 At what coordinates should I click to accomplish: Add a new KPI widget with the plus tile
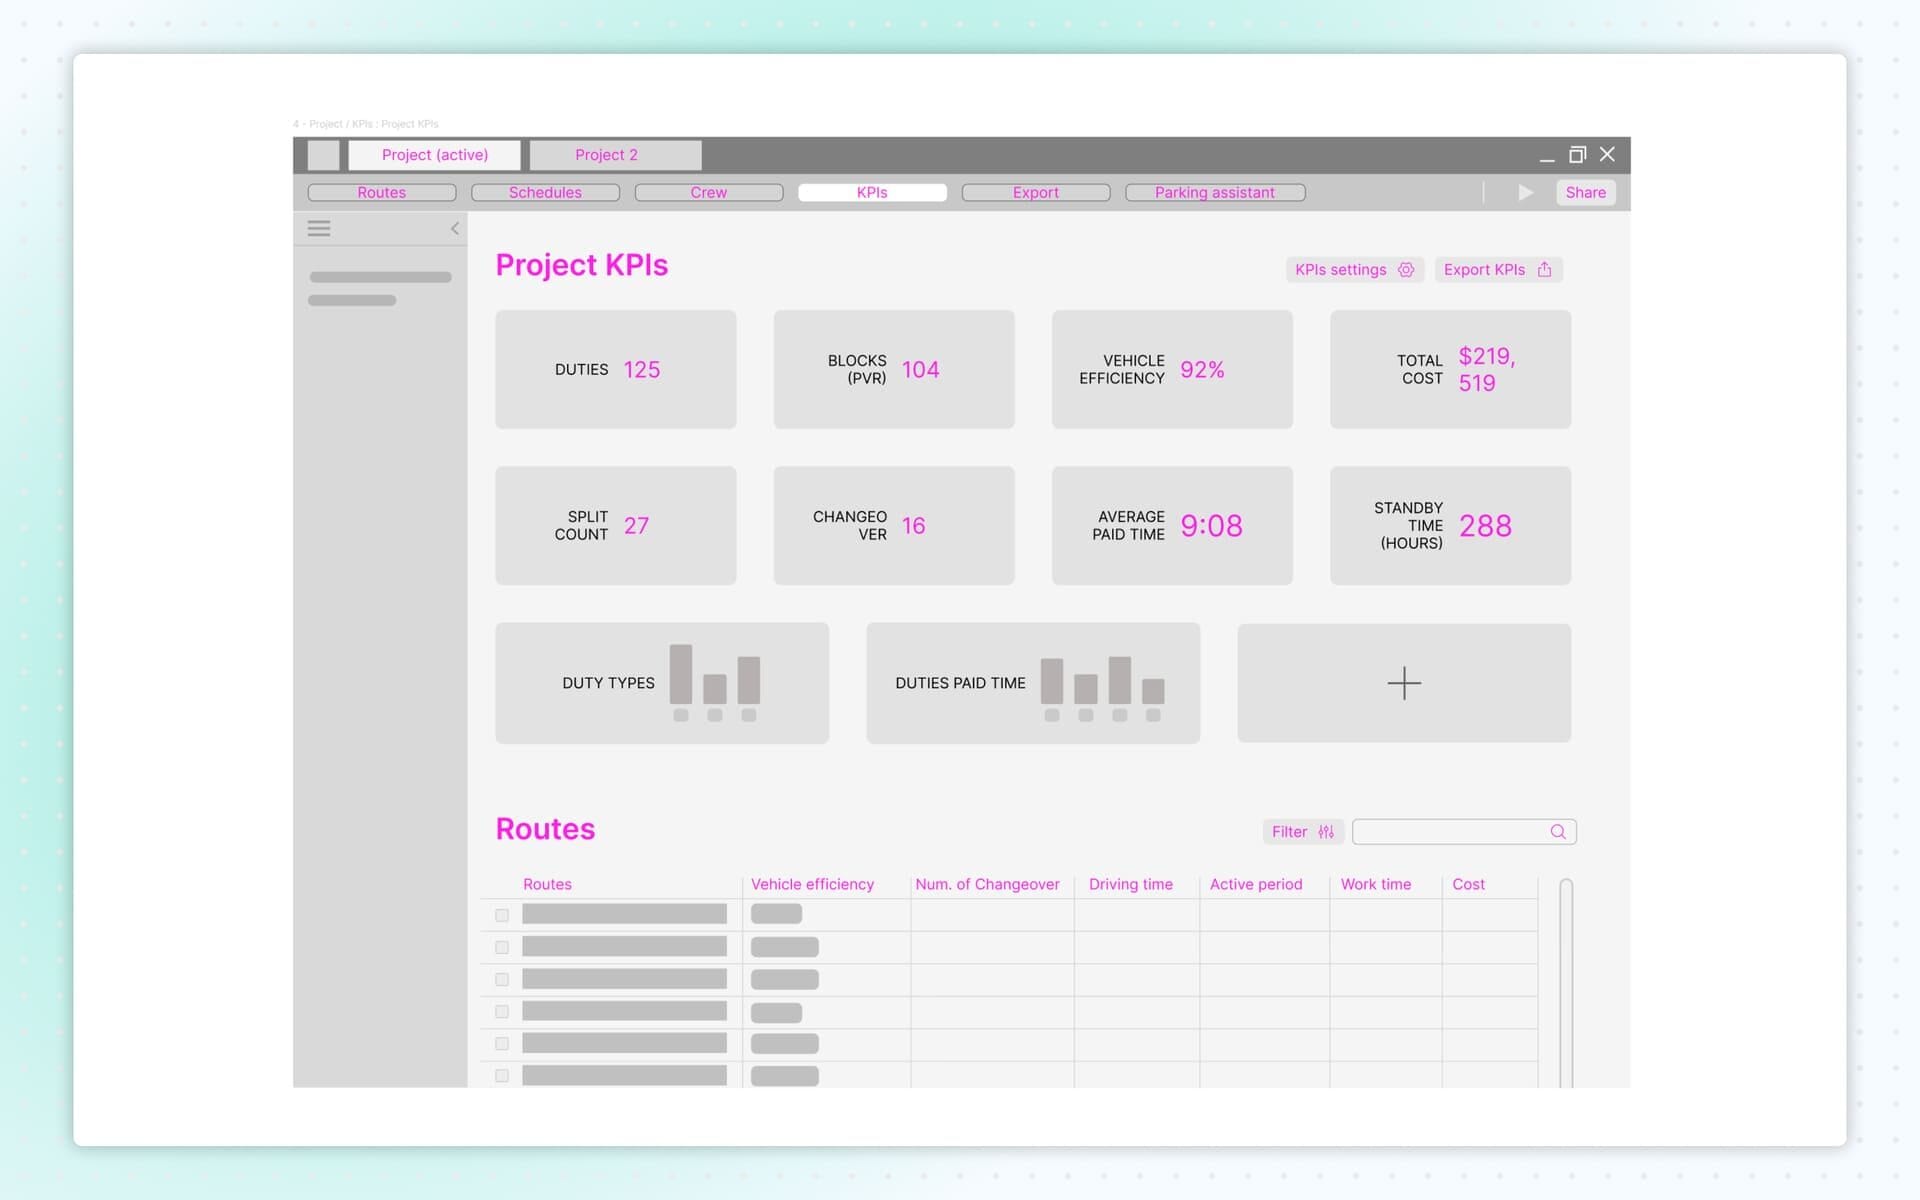point(1404,683)
